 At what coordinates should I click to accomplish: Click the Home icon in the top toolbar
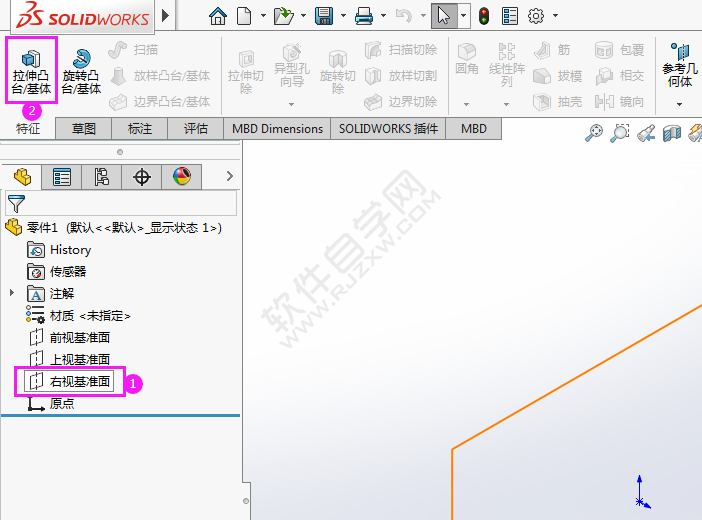pos(218,16)
